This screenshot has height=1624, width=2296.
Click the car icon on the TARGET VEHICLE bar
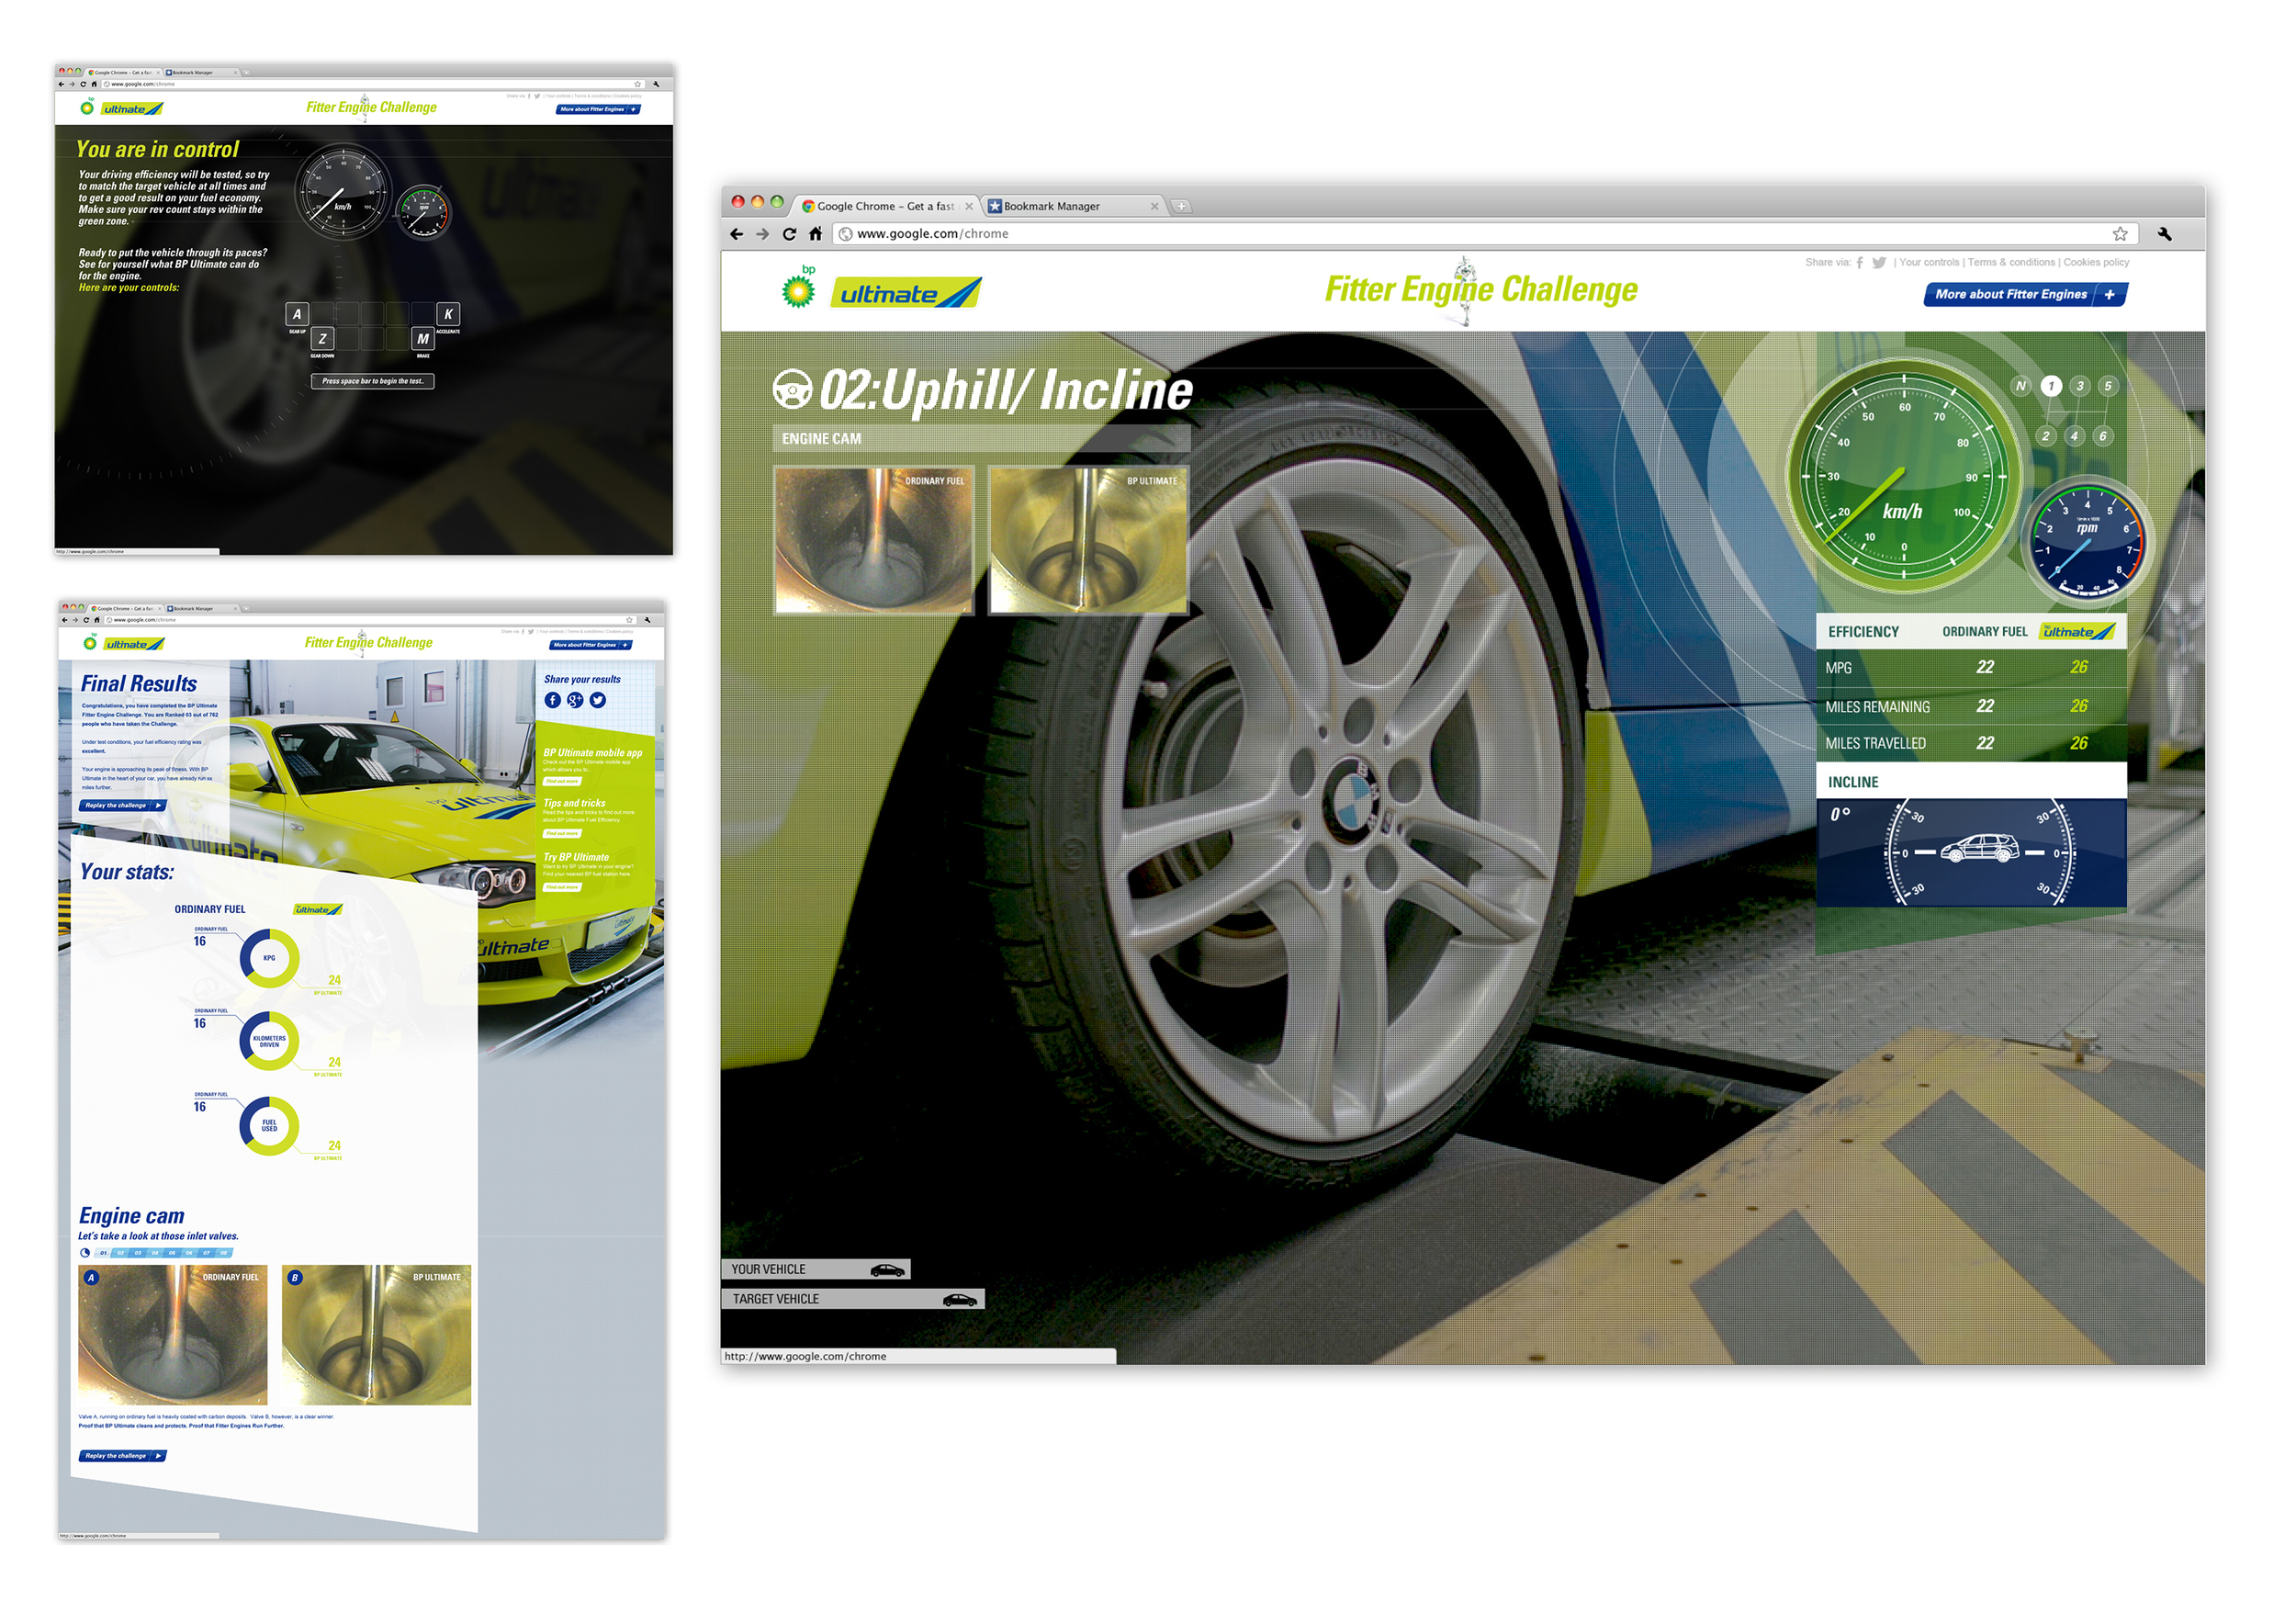[x=960, y=1300]
